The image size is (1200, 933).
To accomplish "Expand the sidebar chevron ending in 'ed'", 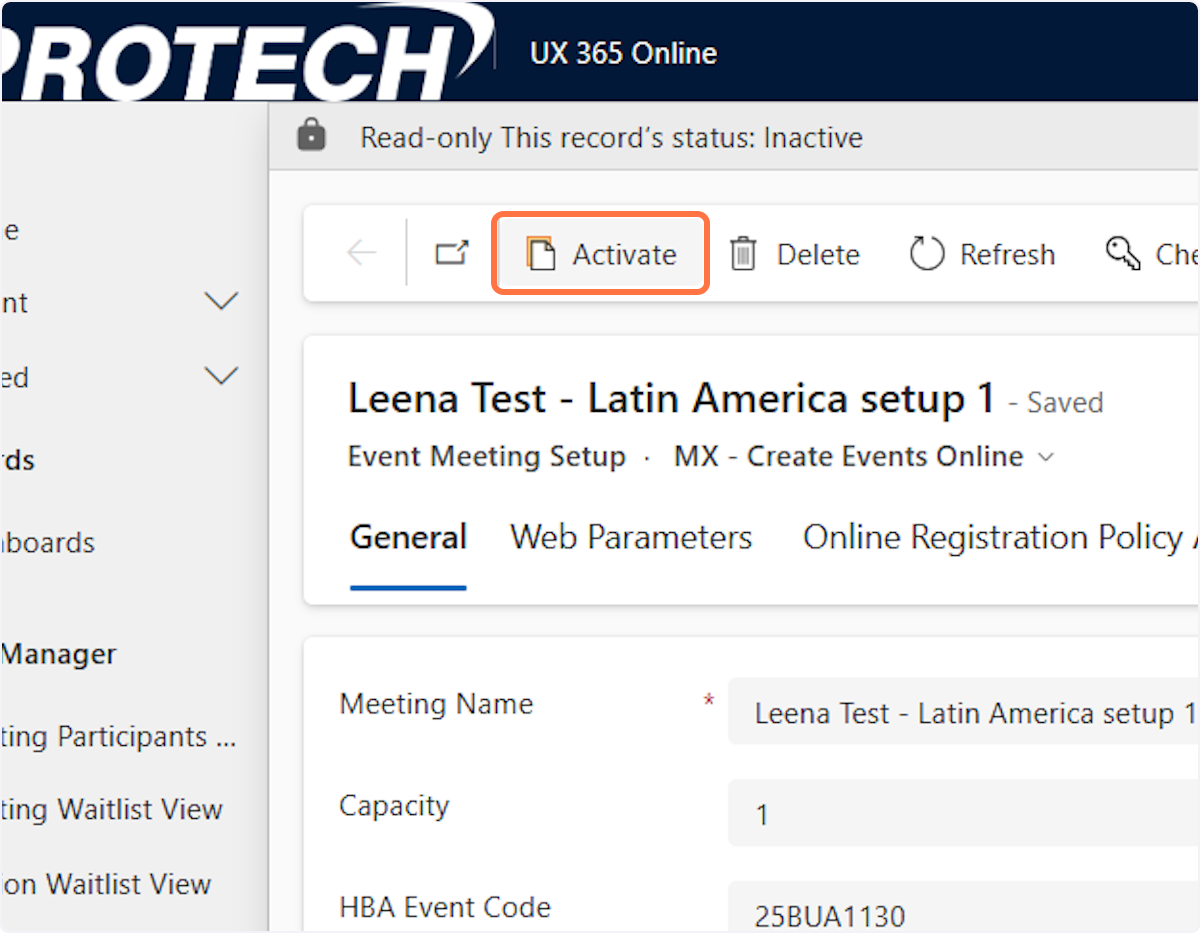I will click(x=221, y=376).
